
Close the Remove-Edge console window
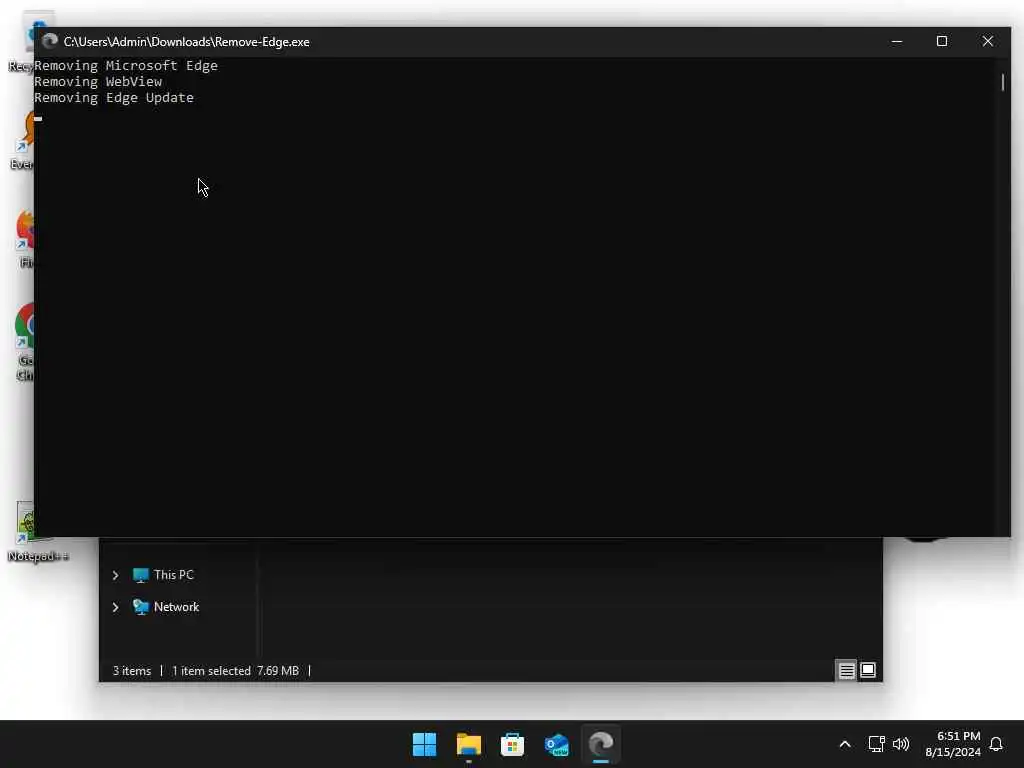click(987, 41)
